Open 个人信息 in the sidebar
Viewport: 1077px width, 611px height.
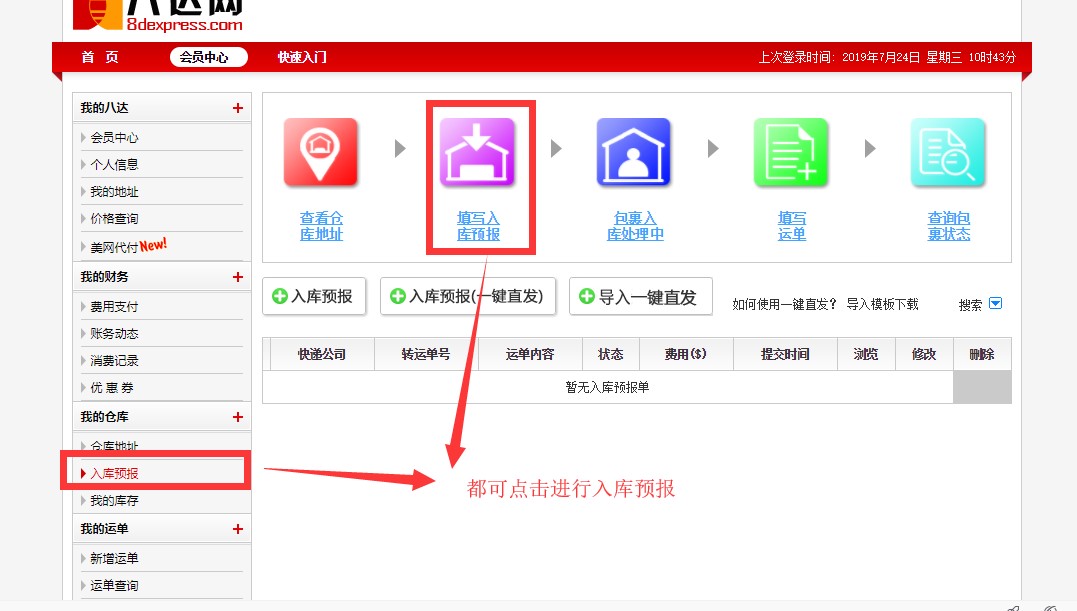[x=114, y=165]
